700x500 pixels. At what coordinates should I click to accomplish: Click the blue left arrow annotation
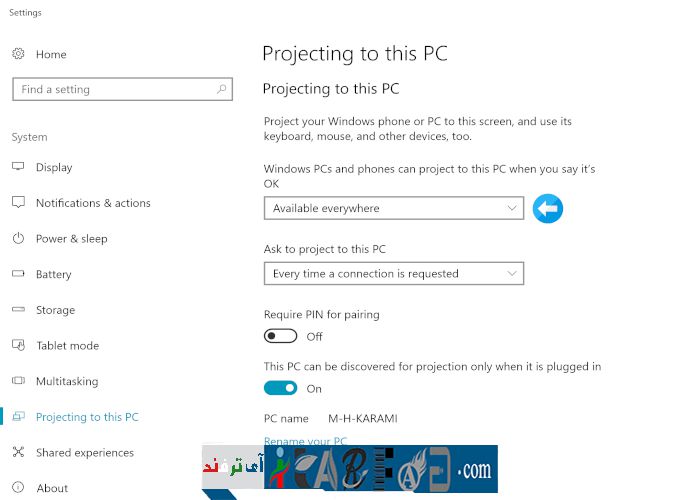[547, 208]
